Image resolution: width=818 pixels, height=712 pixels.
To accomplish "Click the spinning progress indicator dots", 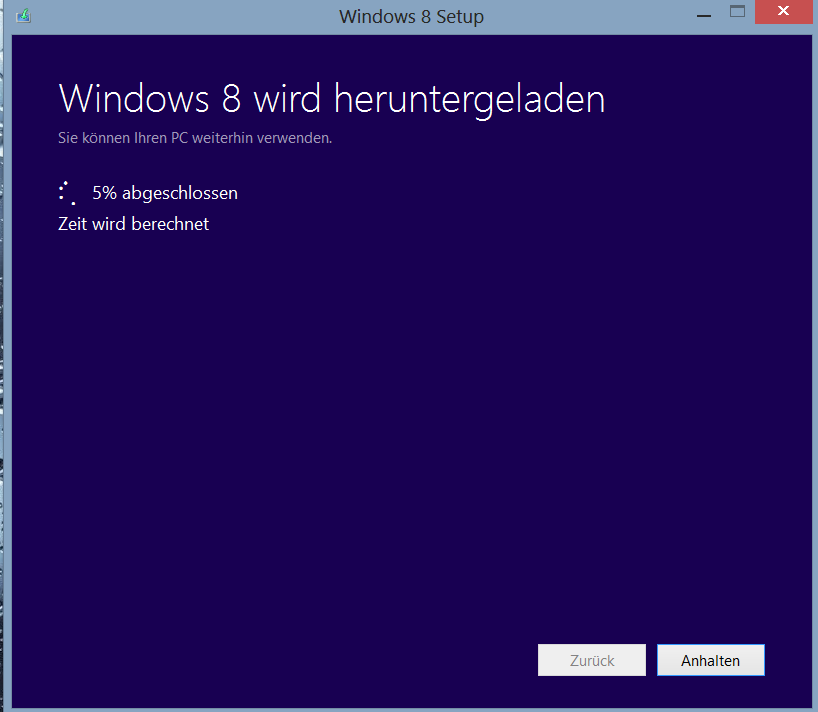I will pyautogui.click(x=67, y=193).
